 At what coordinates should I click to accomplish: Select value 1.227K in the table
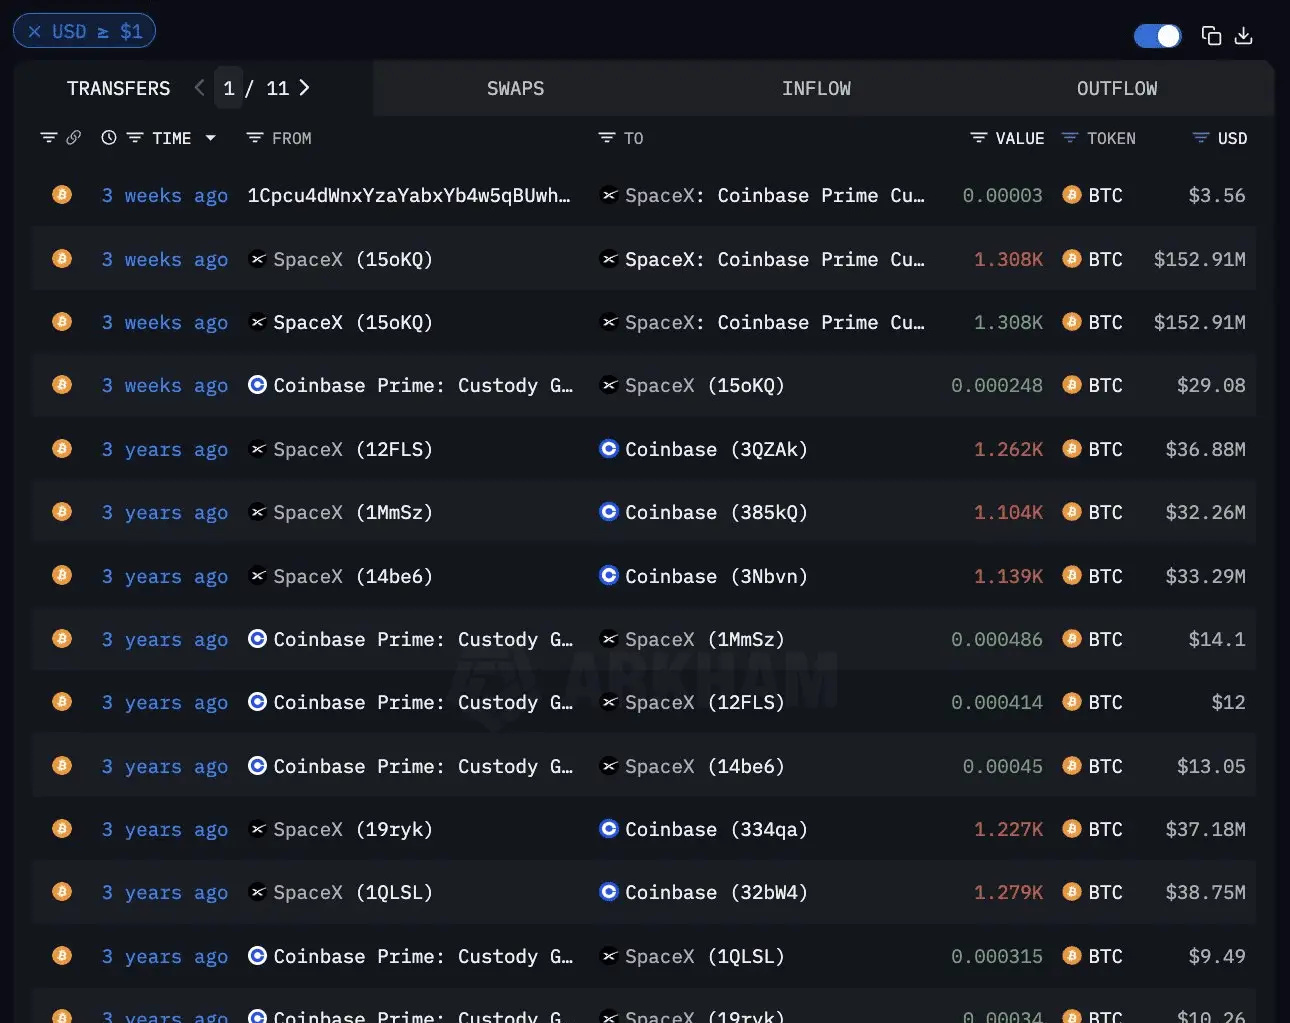click(1008, 830)
